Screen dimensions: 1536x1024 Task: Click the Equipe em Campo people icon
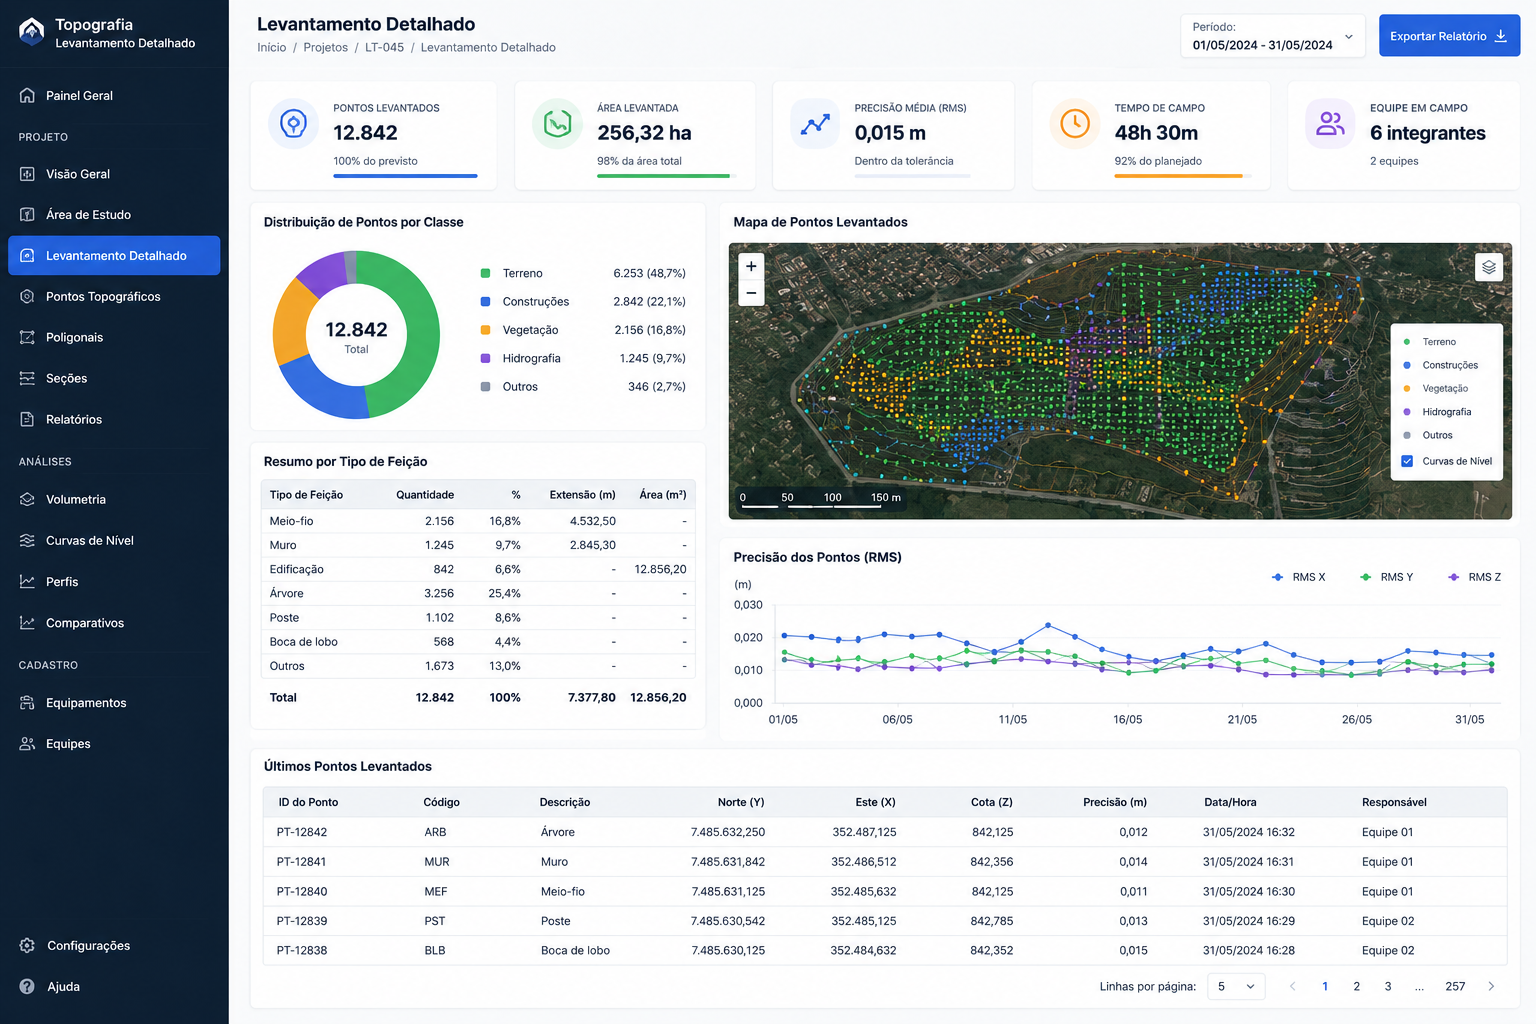(1330, 124)
